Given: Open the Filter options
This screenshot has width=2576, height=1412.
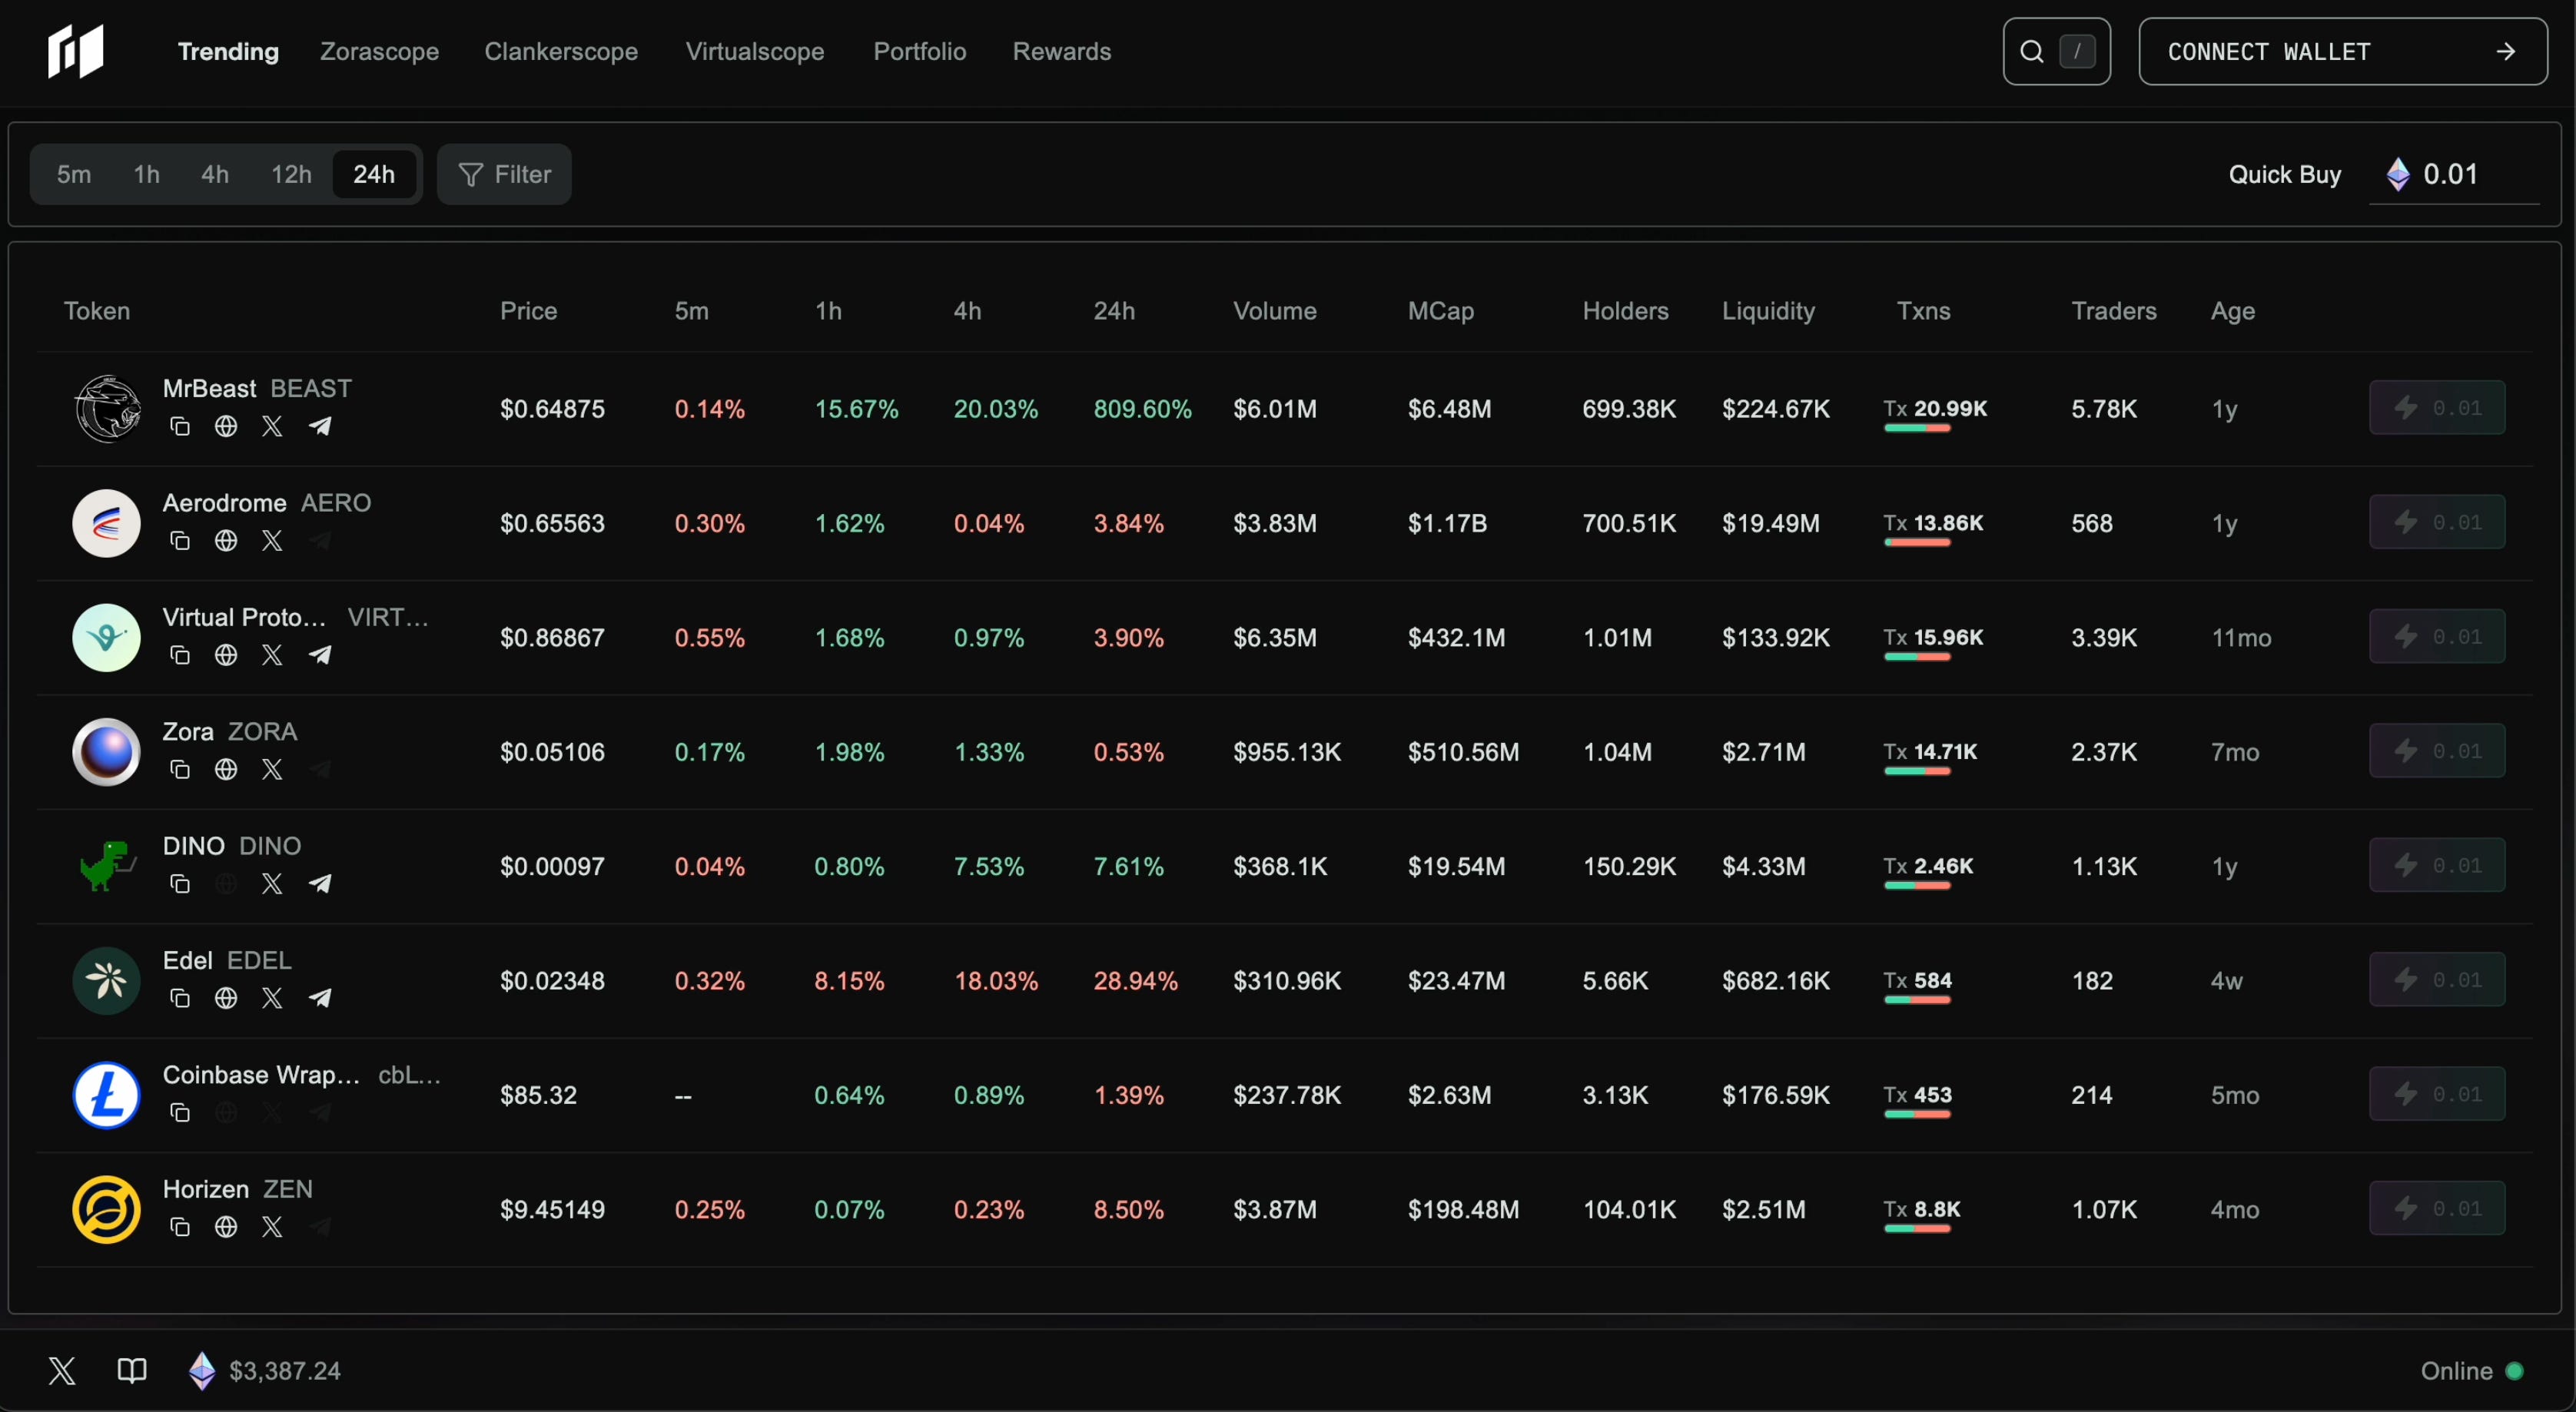Looking at the screenshot, I should pos(504,175).
